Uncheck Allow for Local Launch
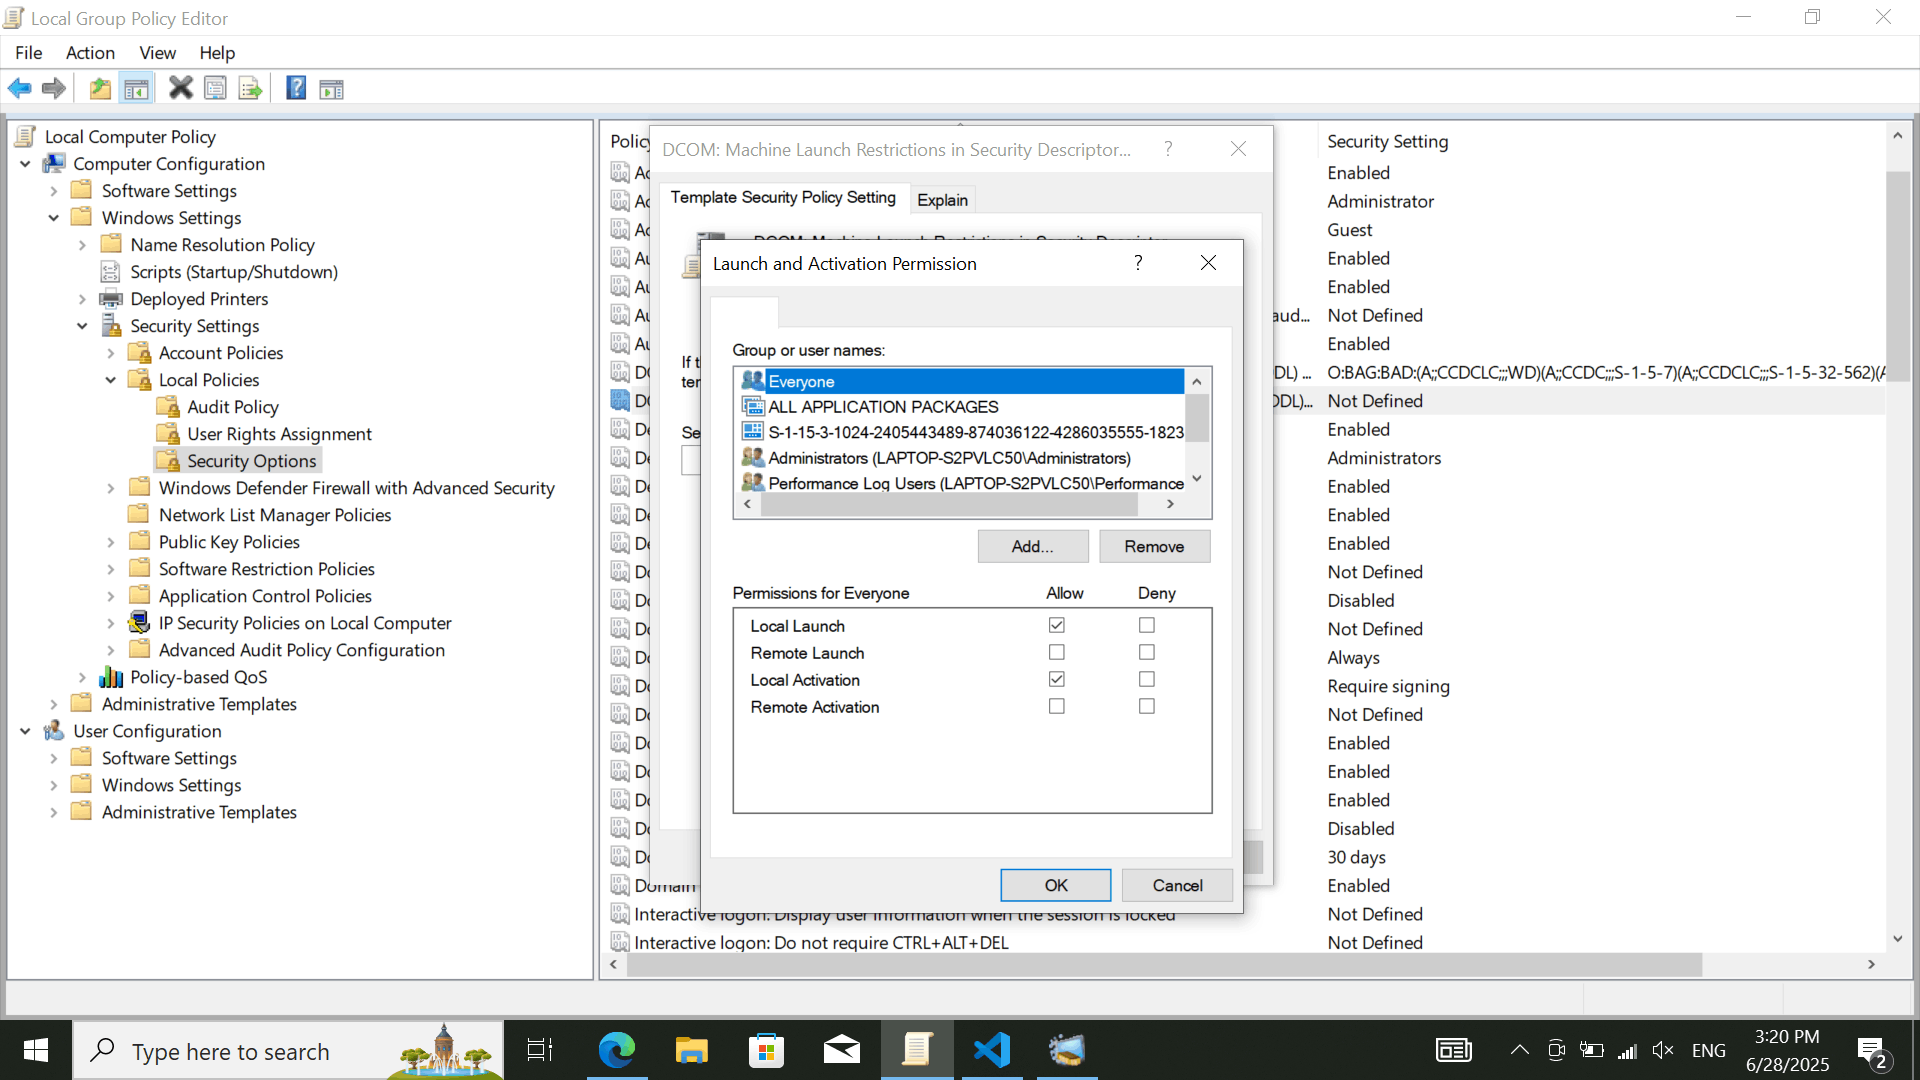The image size is (1920, 1080). 1056,625
